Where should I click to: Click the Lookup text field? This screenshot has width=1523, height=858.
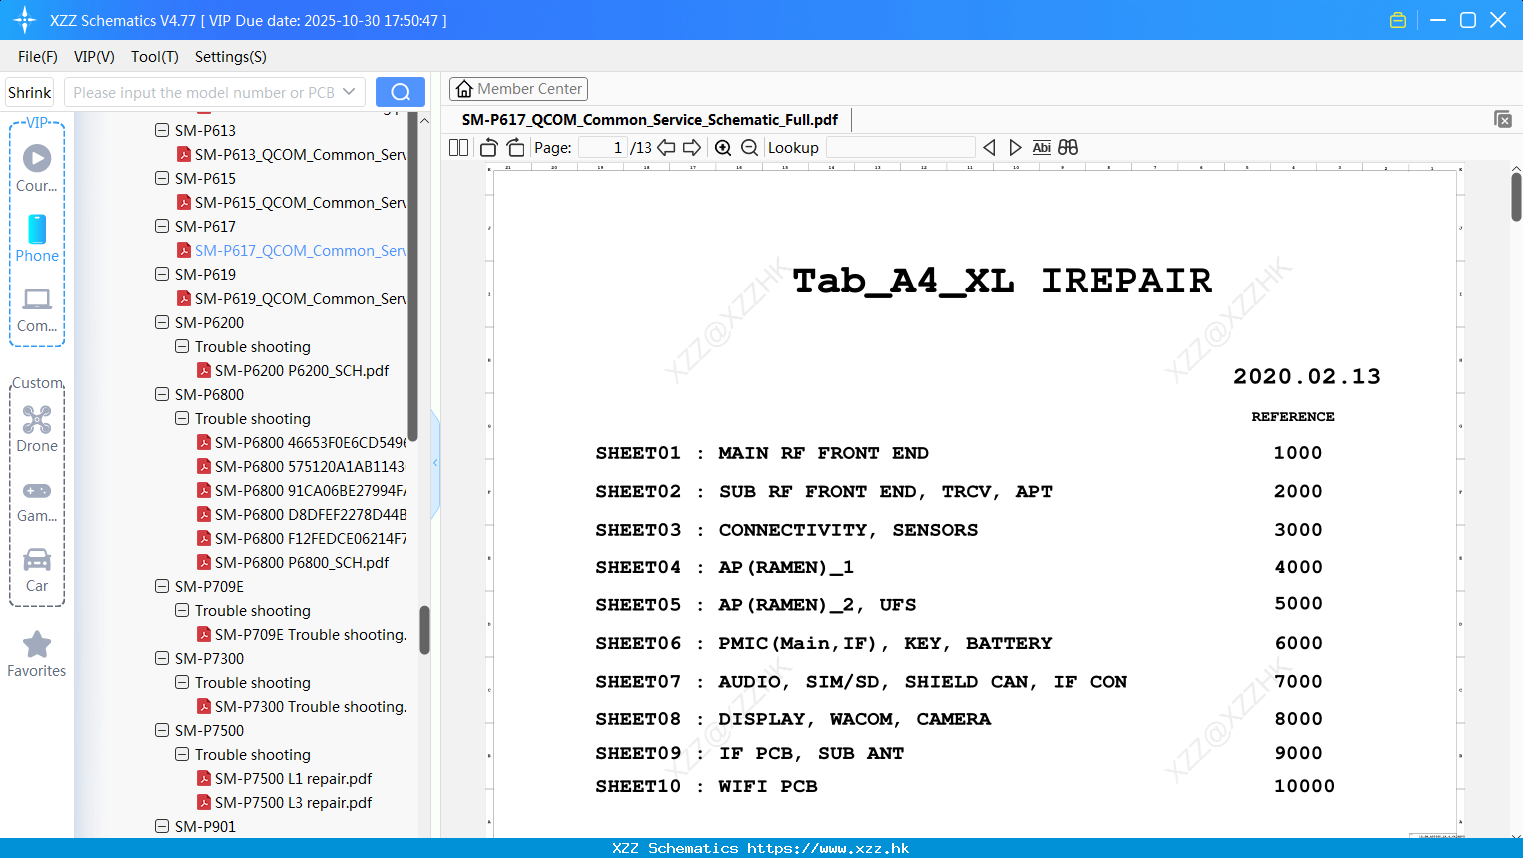point(900,148)
